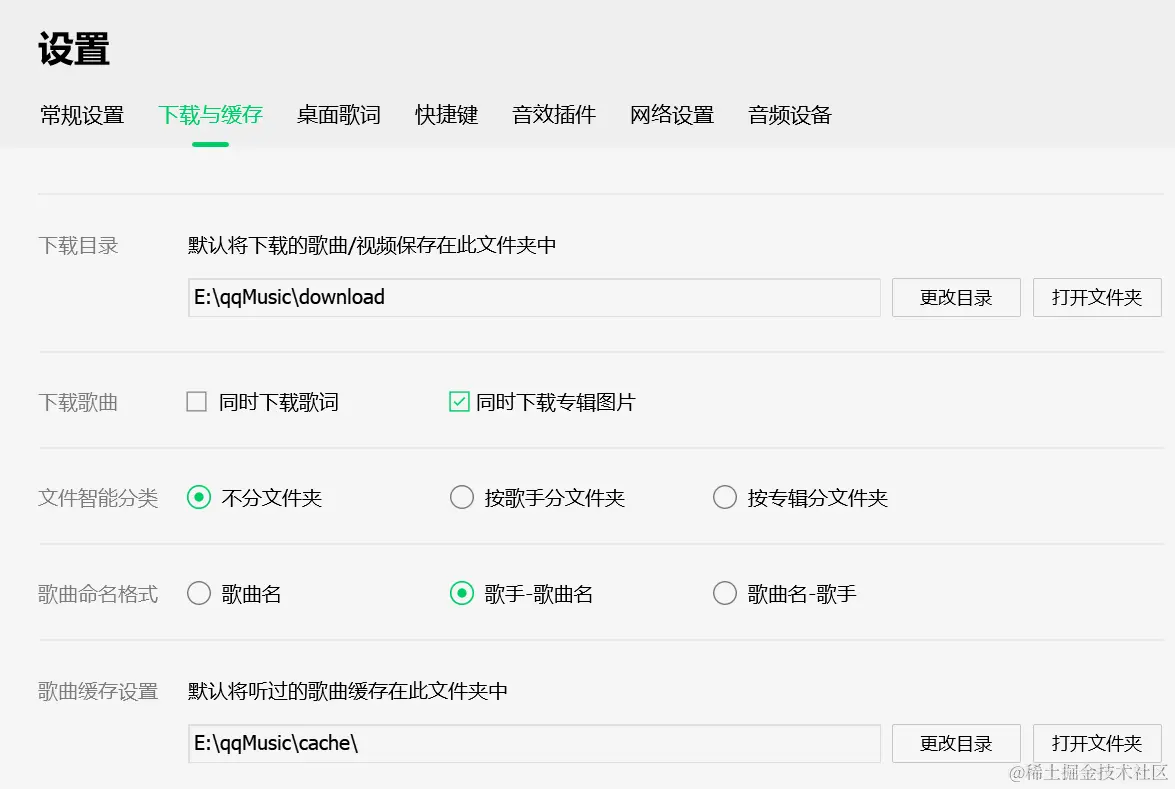Click the download directory path field

tap(534, 298)
